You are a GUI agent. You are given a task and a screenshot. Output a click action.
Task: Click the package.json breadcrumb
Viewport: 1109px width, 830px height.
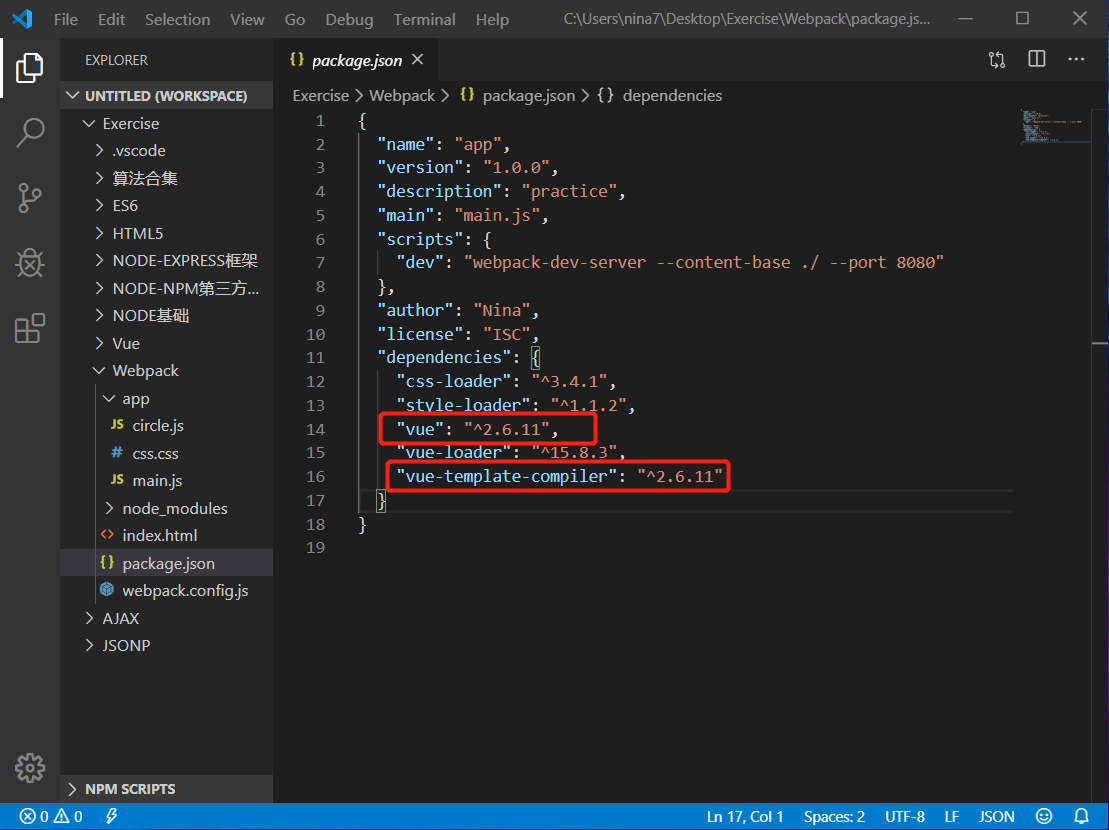point(518,95)
